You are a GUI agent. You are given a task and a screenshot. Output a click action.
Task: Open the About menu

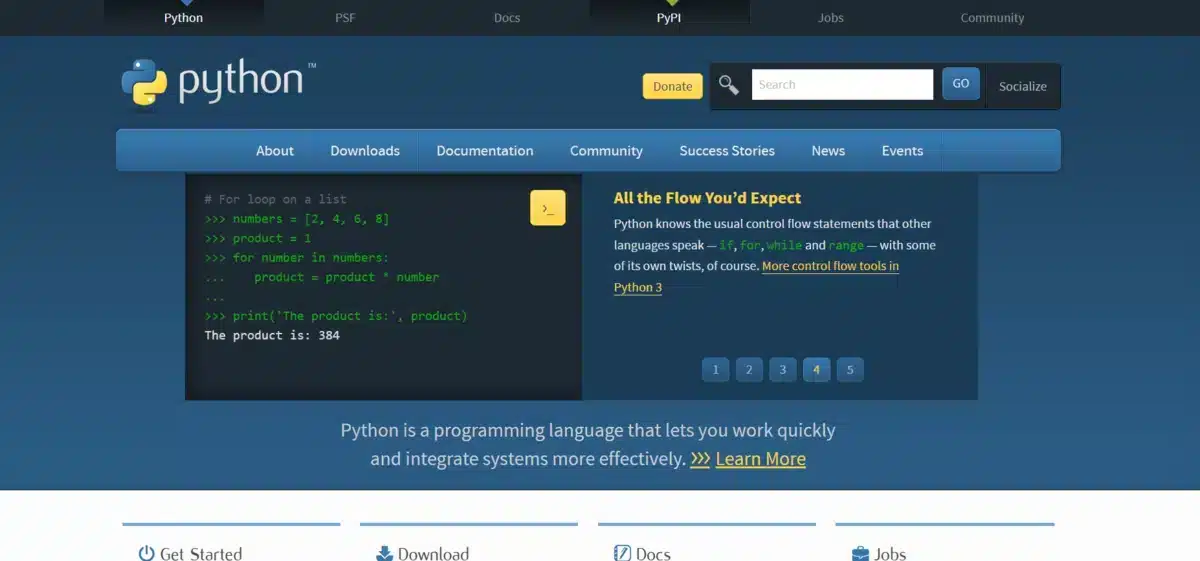coord(275,151)
